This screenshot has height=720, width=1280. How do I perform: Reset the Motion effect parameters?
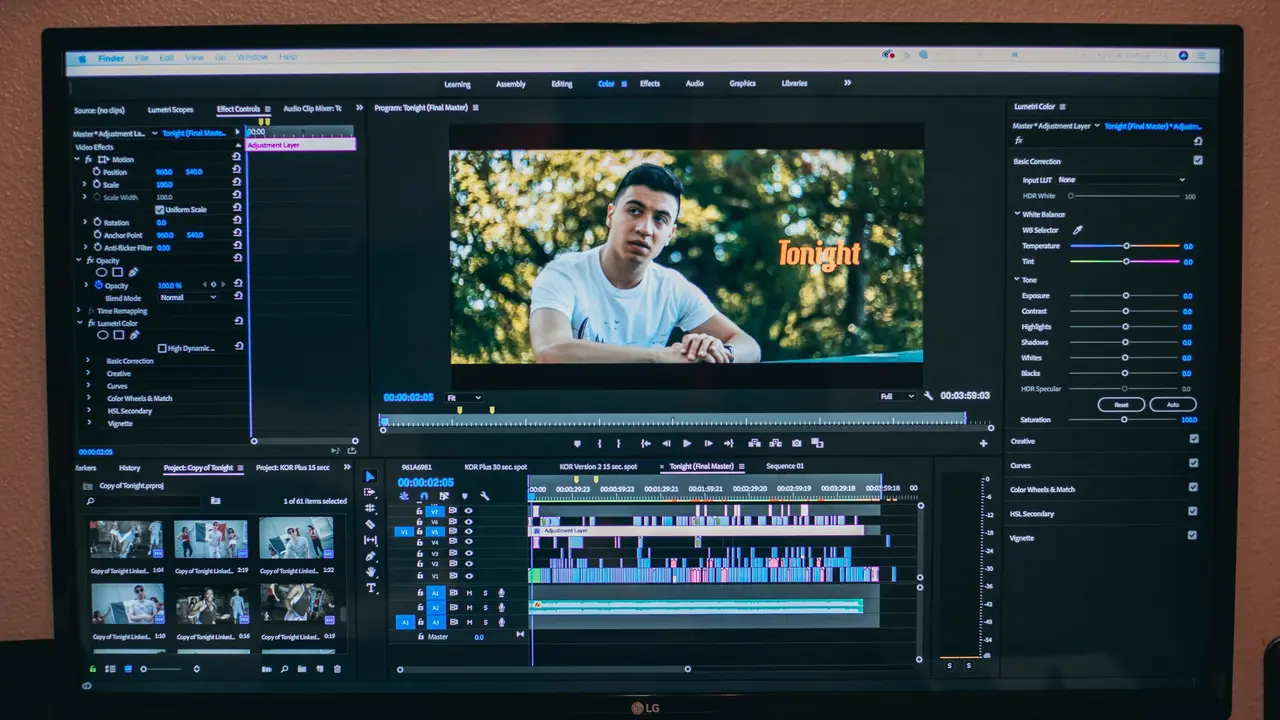238,158
